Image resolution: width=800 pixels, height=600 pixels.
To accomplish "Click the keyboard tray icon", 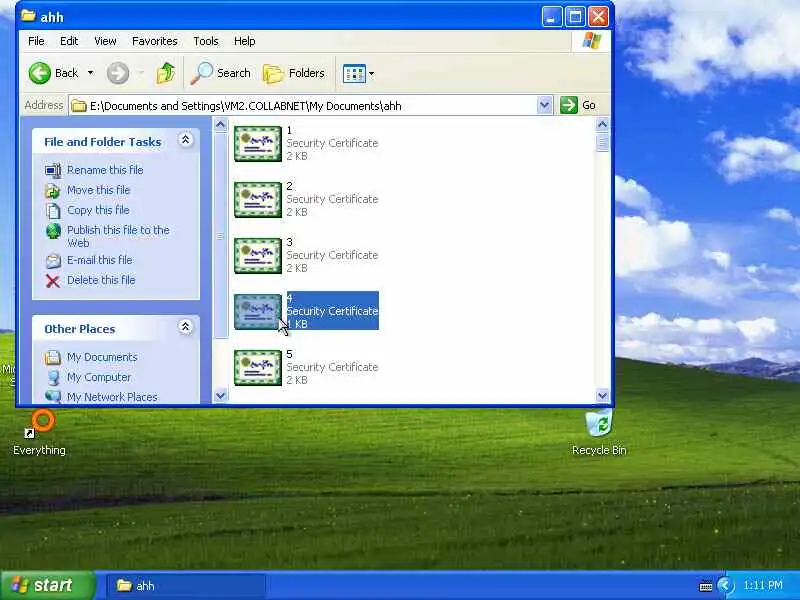I will pyautogui.click(x=706, y=586).
